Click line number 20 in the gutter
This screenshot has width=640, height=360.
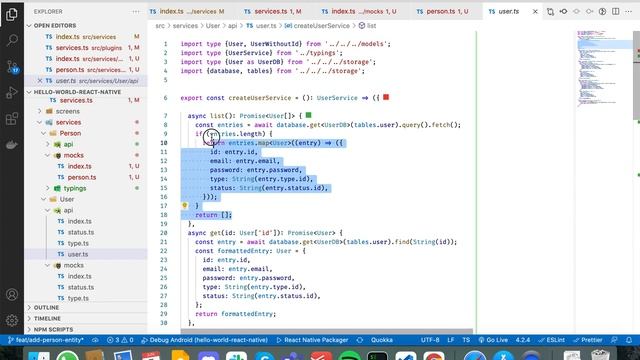click(164, 233)
